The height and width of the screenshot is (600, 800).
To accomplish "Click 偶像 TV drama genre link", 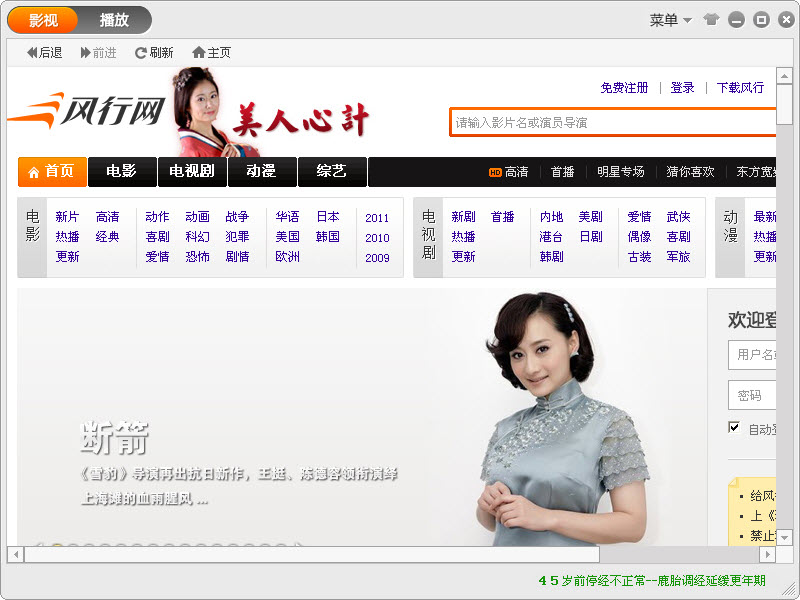I will pyautogui.click(x=639, y=237).
